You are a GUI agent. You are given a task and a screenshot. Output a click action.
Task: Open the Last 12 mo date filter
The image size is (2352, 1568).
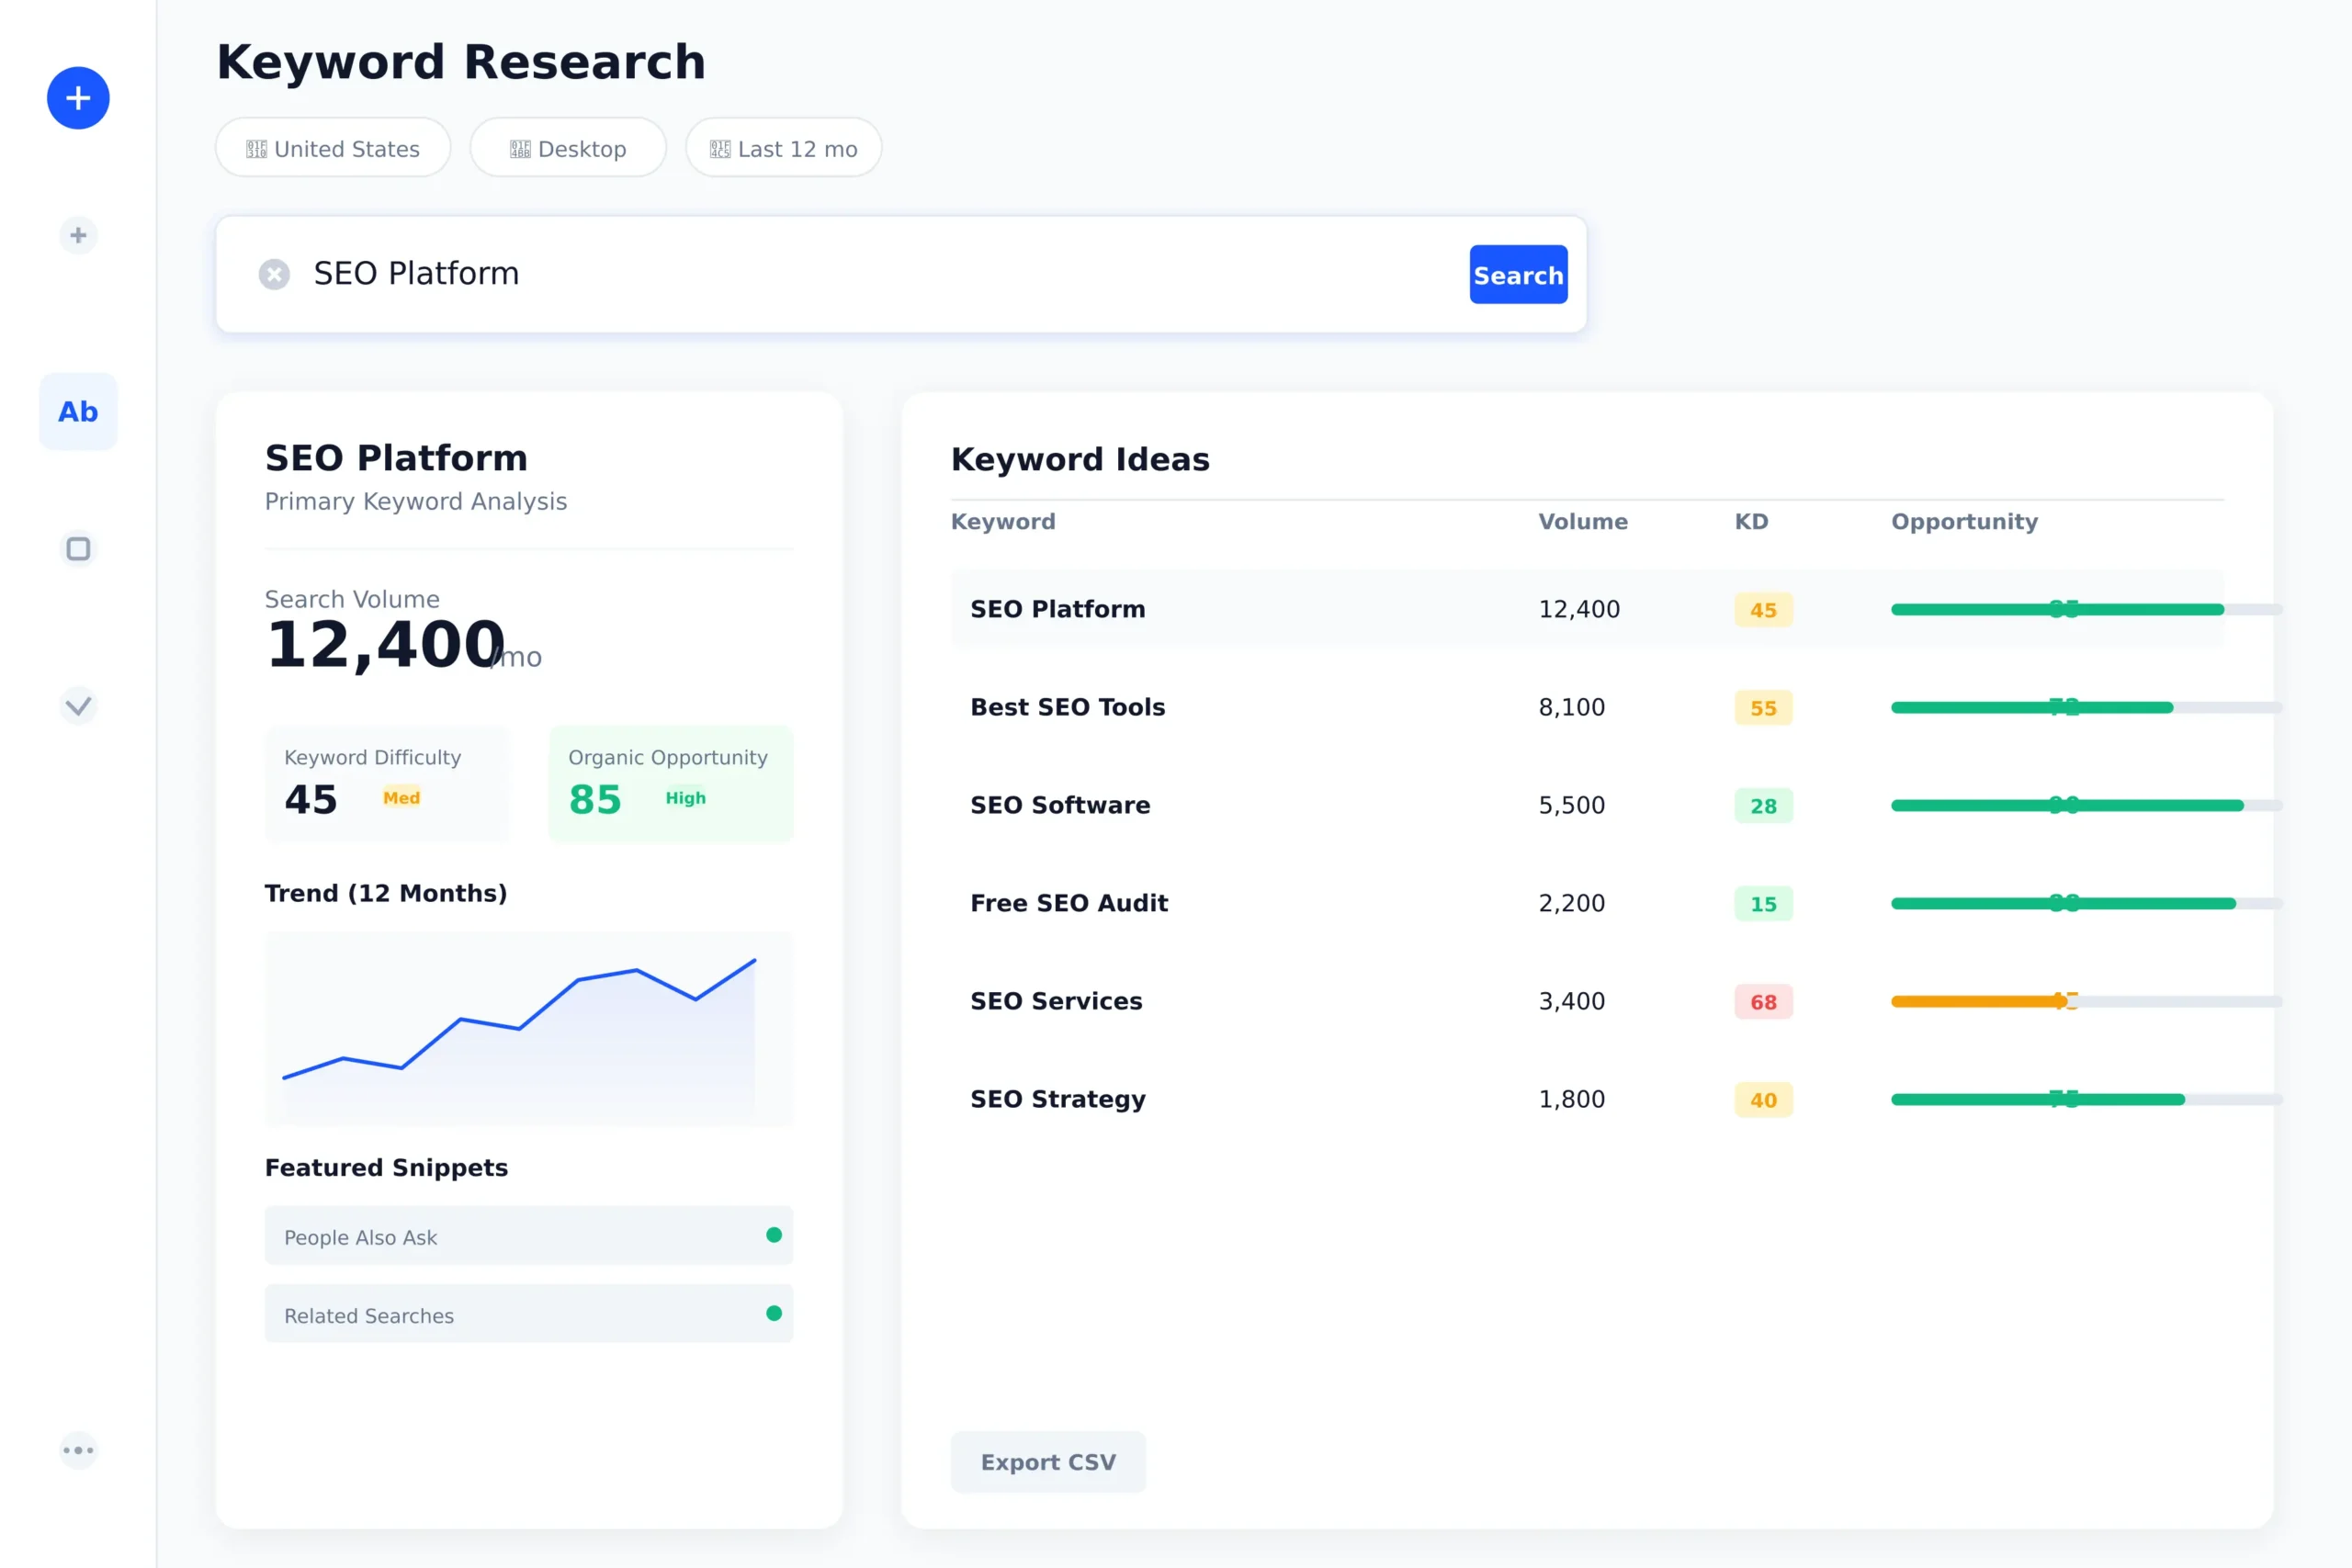click(x=784, y=148)
